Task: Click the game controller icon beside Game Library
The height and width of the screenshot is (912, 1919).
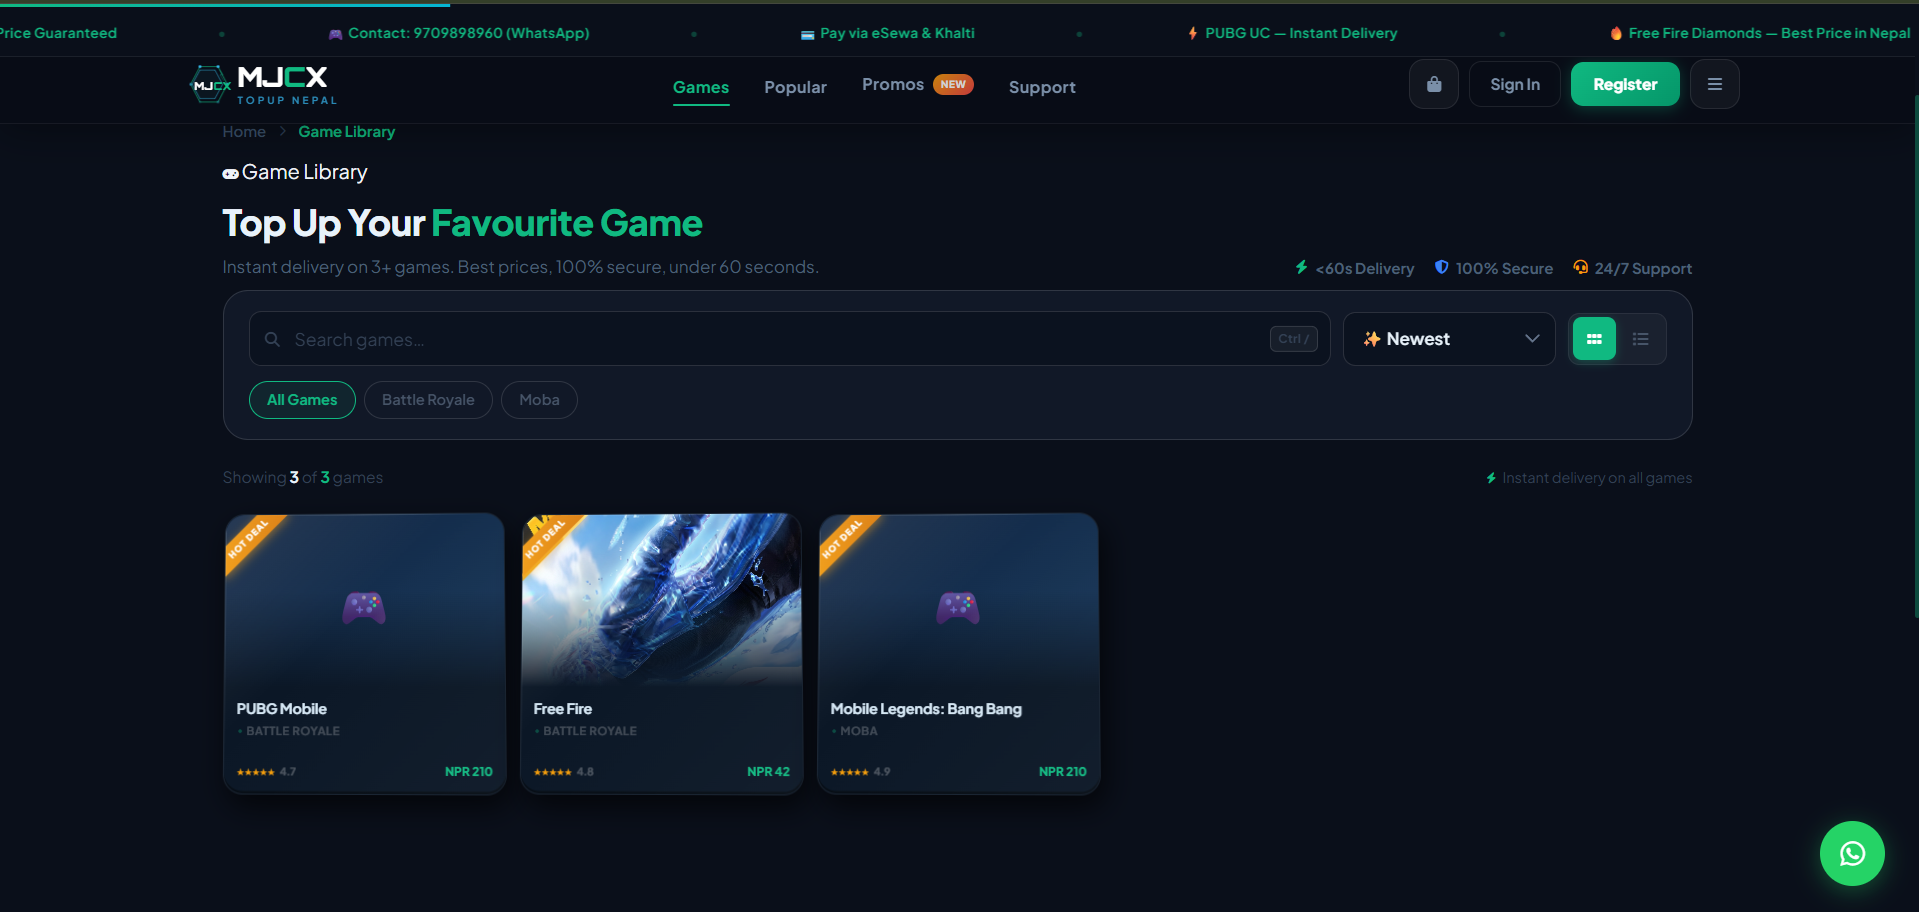Action: coord(230,174)
